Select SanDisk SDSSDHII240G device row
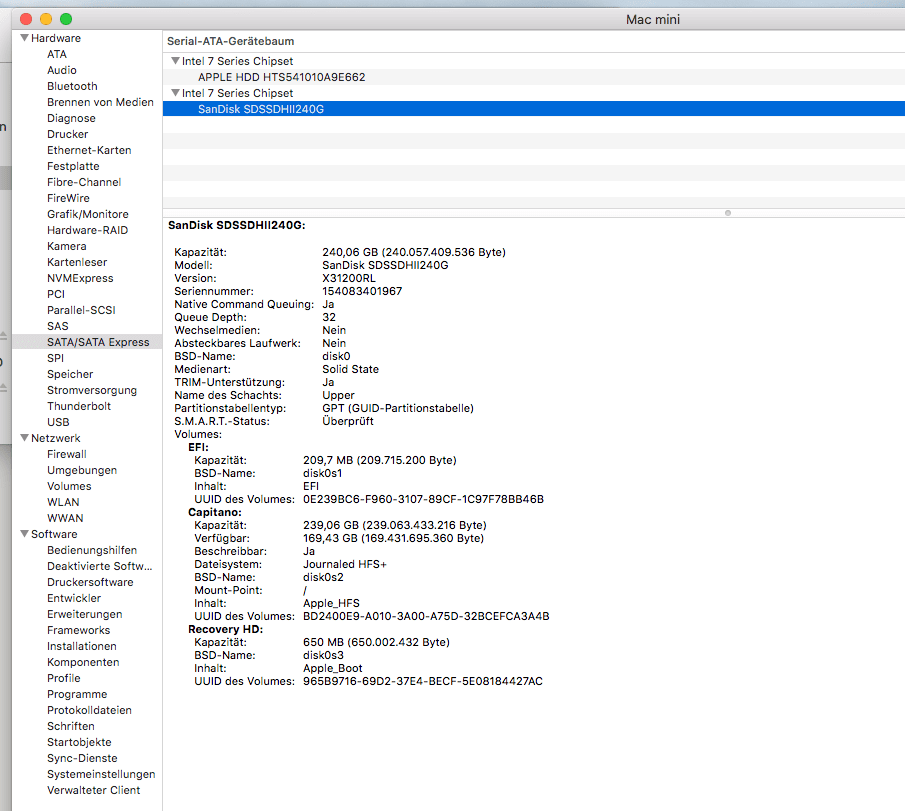Image resolution: width=905 pixels, height=811 pixels. click(x=534, y=109)
